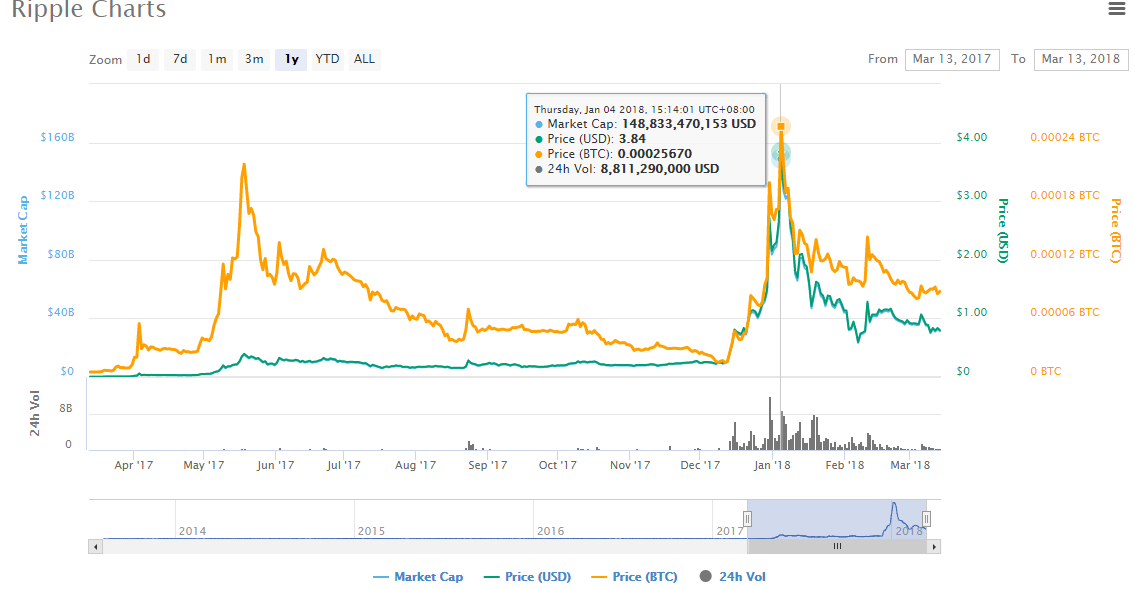Click the 2014 label in navigator

pyautogui.click(x=193, y=531)
